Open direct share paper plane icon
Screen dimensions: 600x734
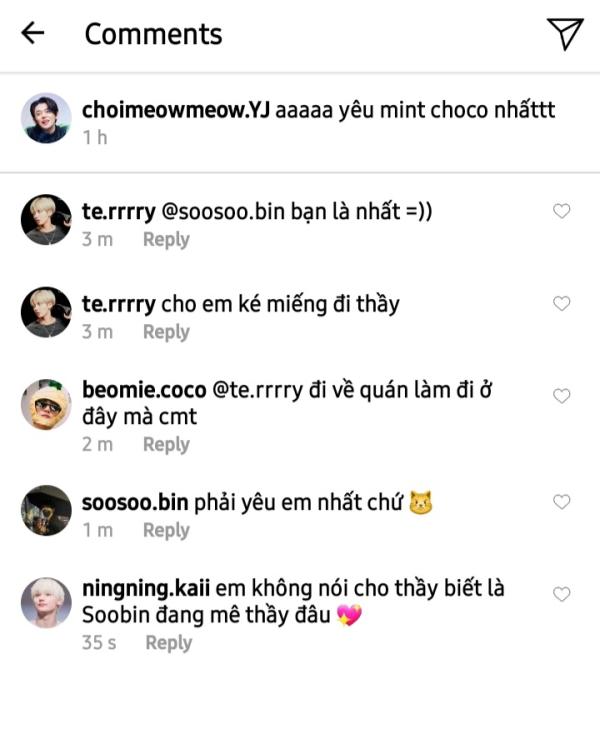coord(565,33)
